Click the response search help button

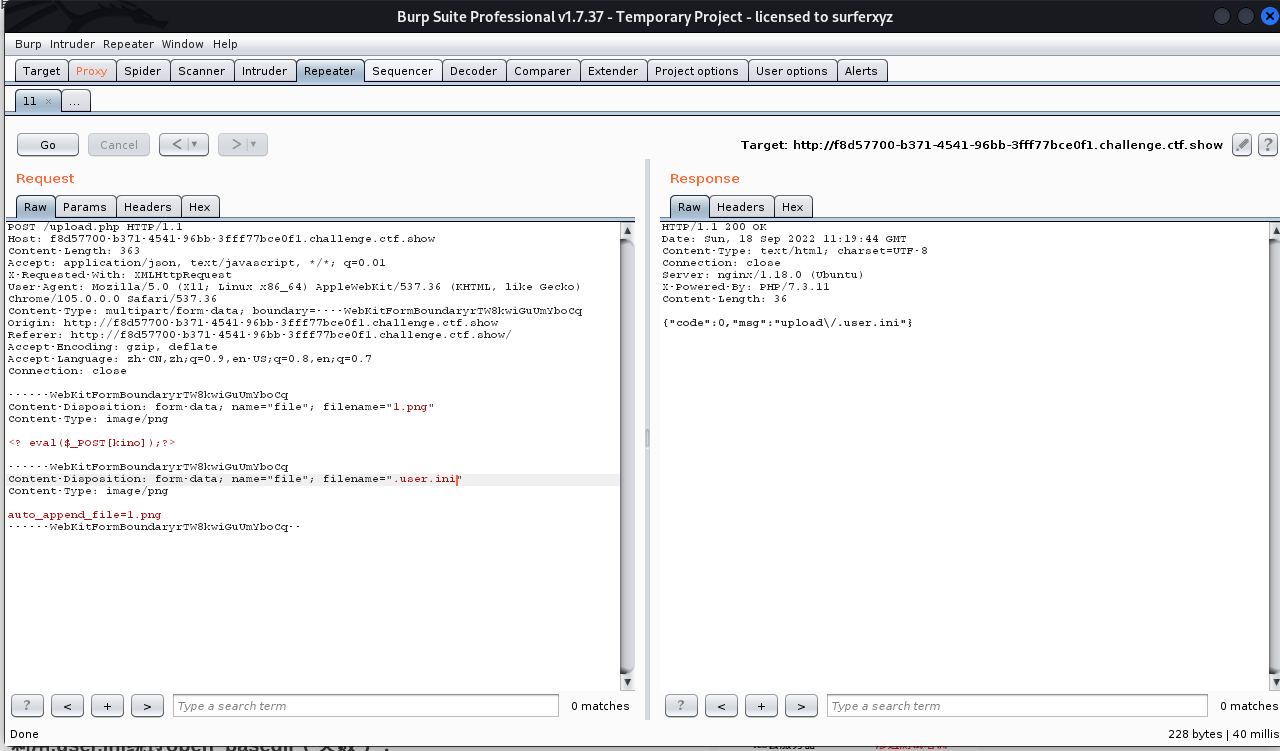click(x=681, y=706)
